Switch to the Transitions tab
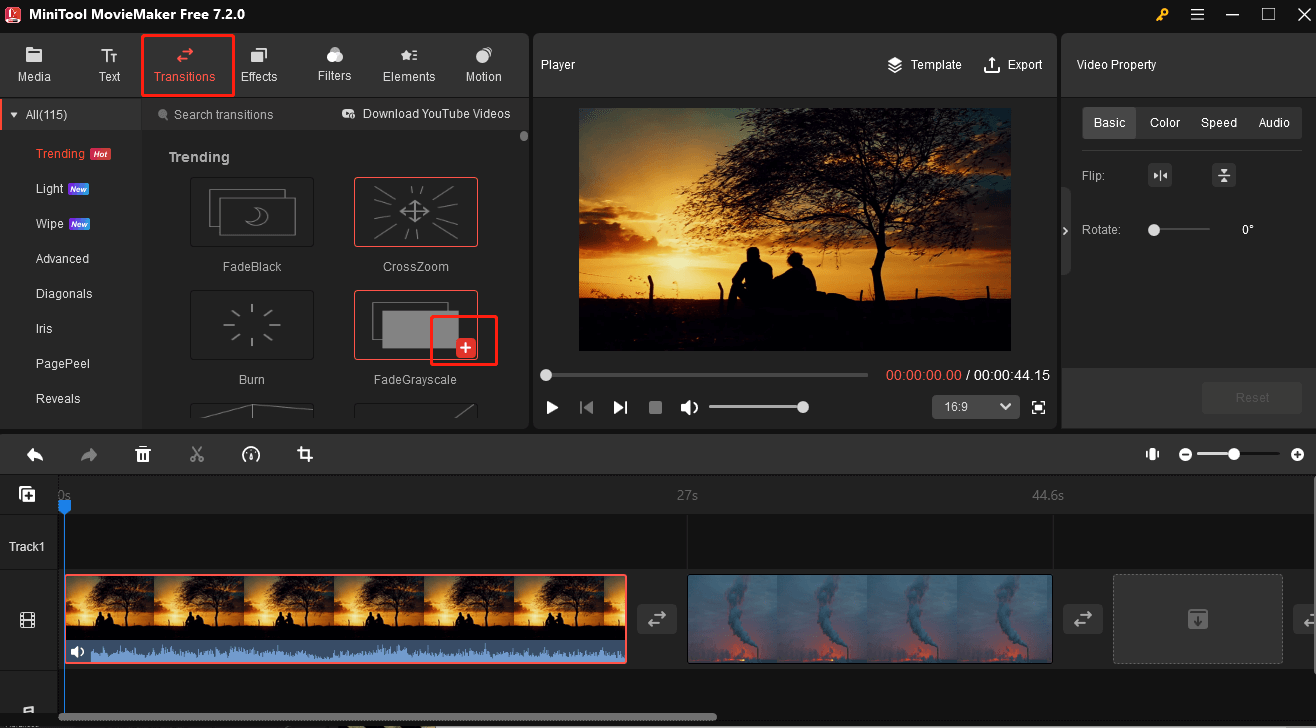1316x728 pixels. point(185,65)
